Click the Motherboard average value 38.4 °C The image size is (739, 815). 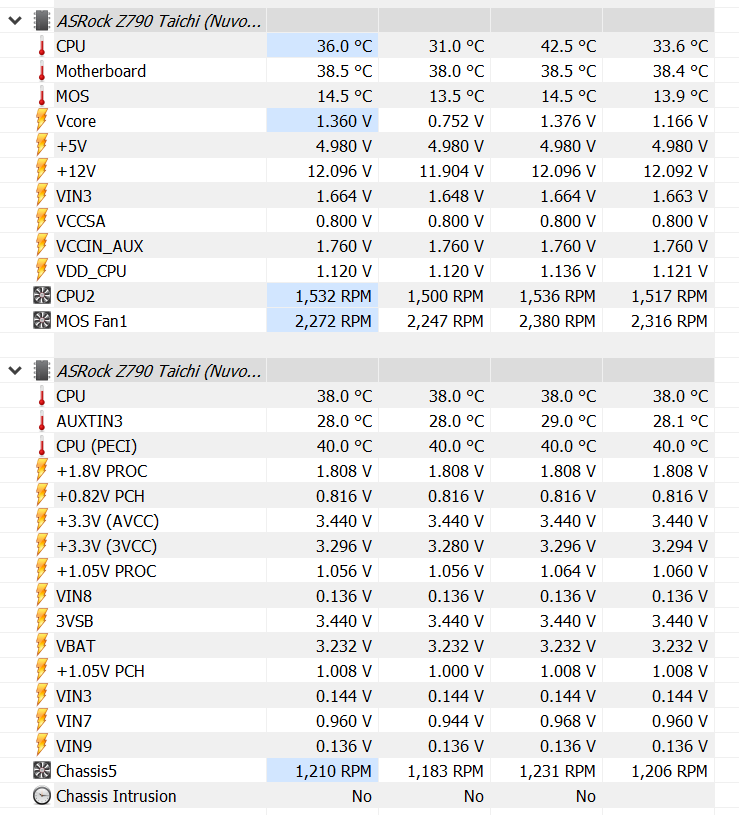click(680, 71)
